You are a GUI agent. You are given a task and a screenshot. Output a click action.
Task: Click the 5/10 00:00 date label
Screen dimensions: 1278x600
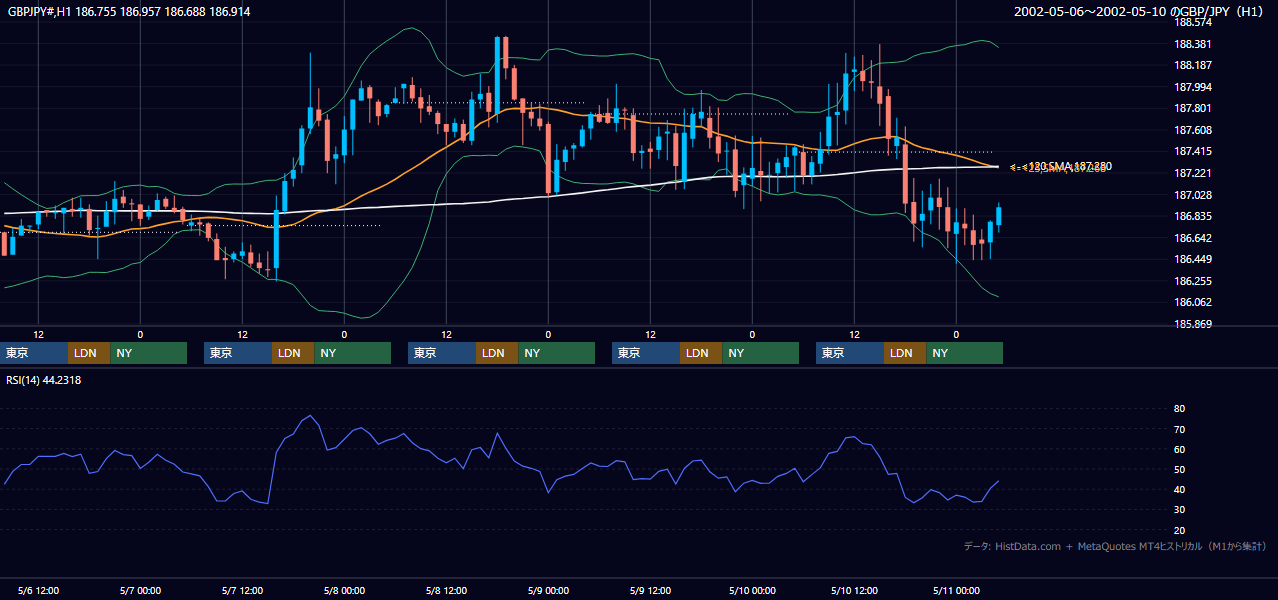[752, 591]
